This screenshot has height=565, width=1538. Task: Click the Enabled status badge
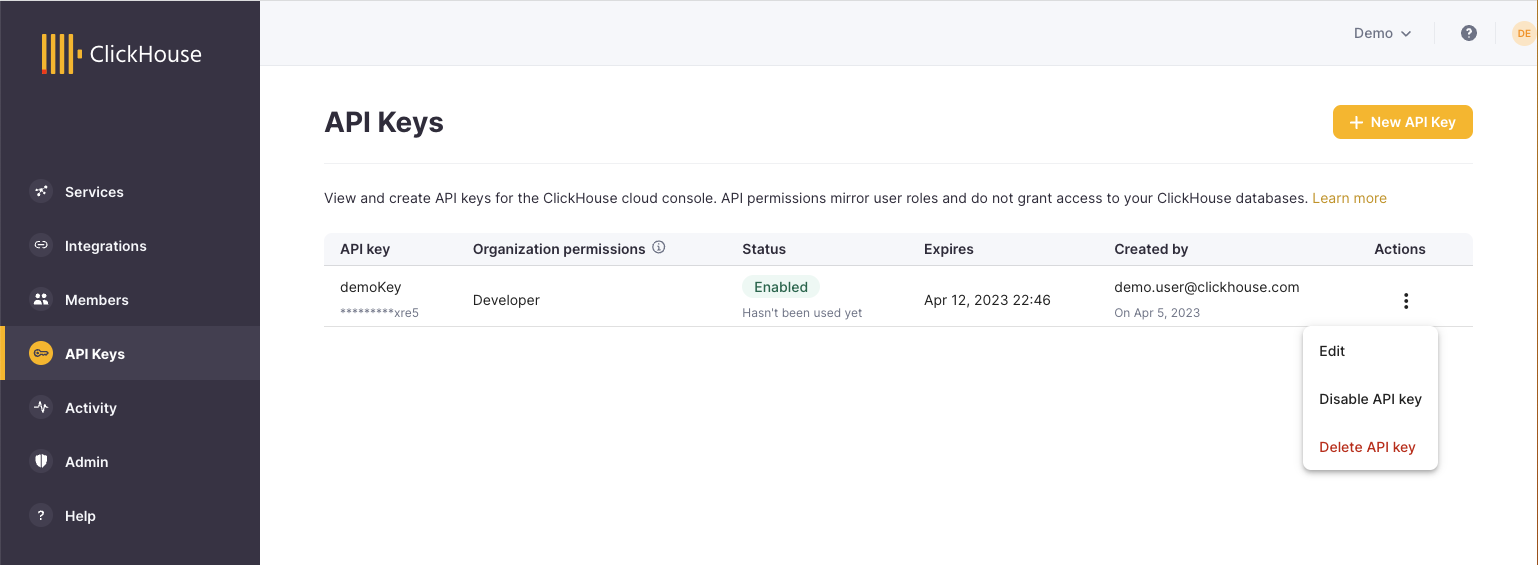(x=781, y=287)
